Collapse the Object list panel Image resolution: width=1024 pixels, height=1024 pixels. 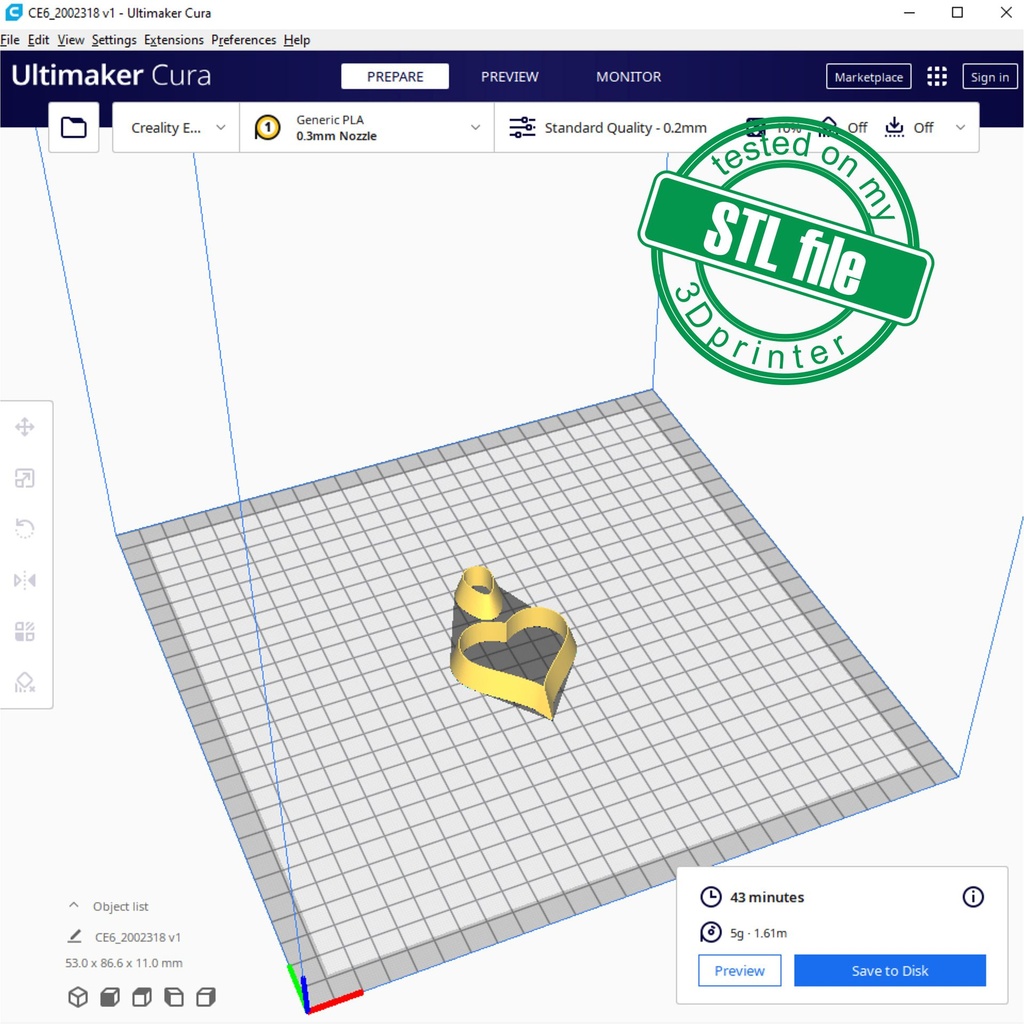pos(74,906)
